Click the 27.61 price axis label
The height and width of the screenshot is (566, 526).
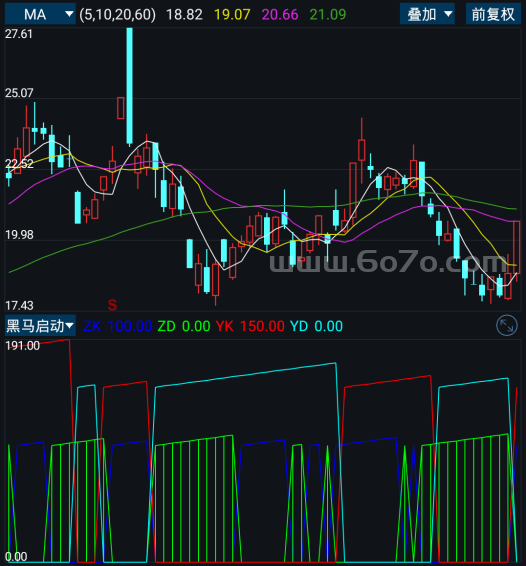[19, 34]
